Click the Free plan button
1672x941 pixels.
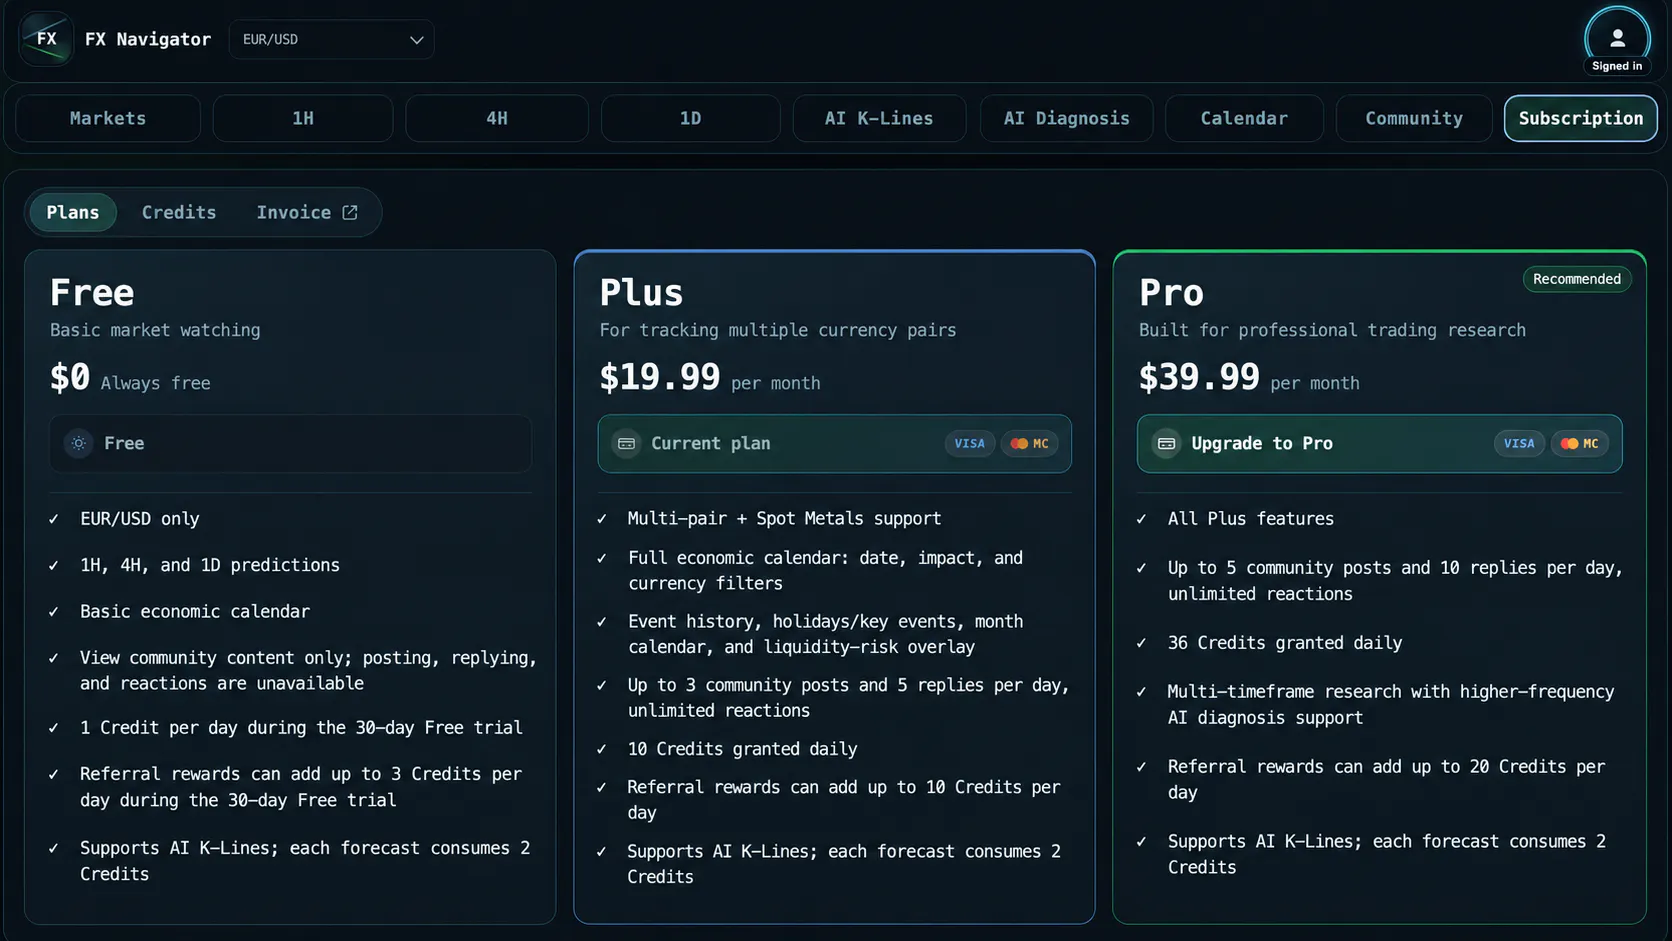pos(290,443)
